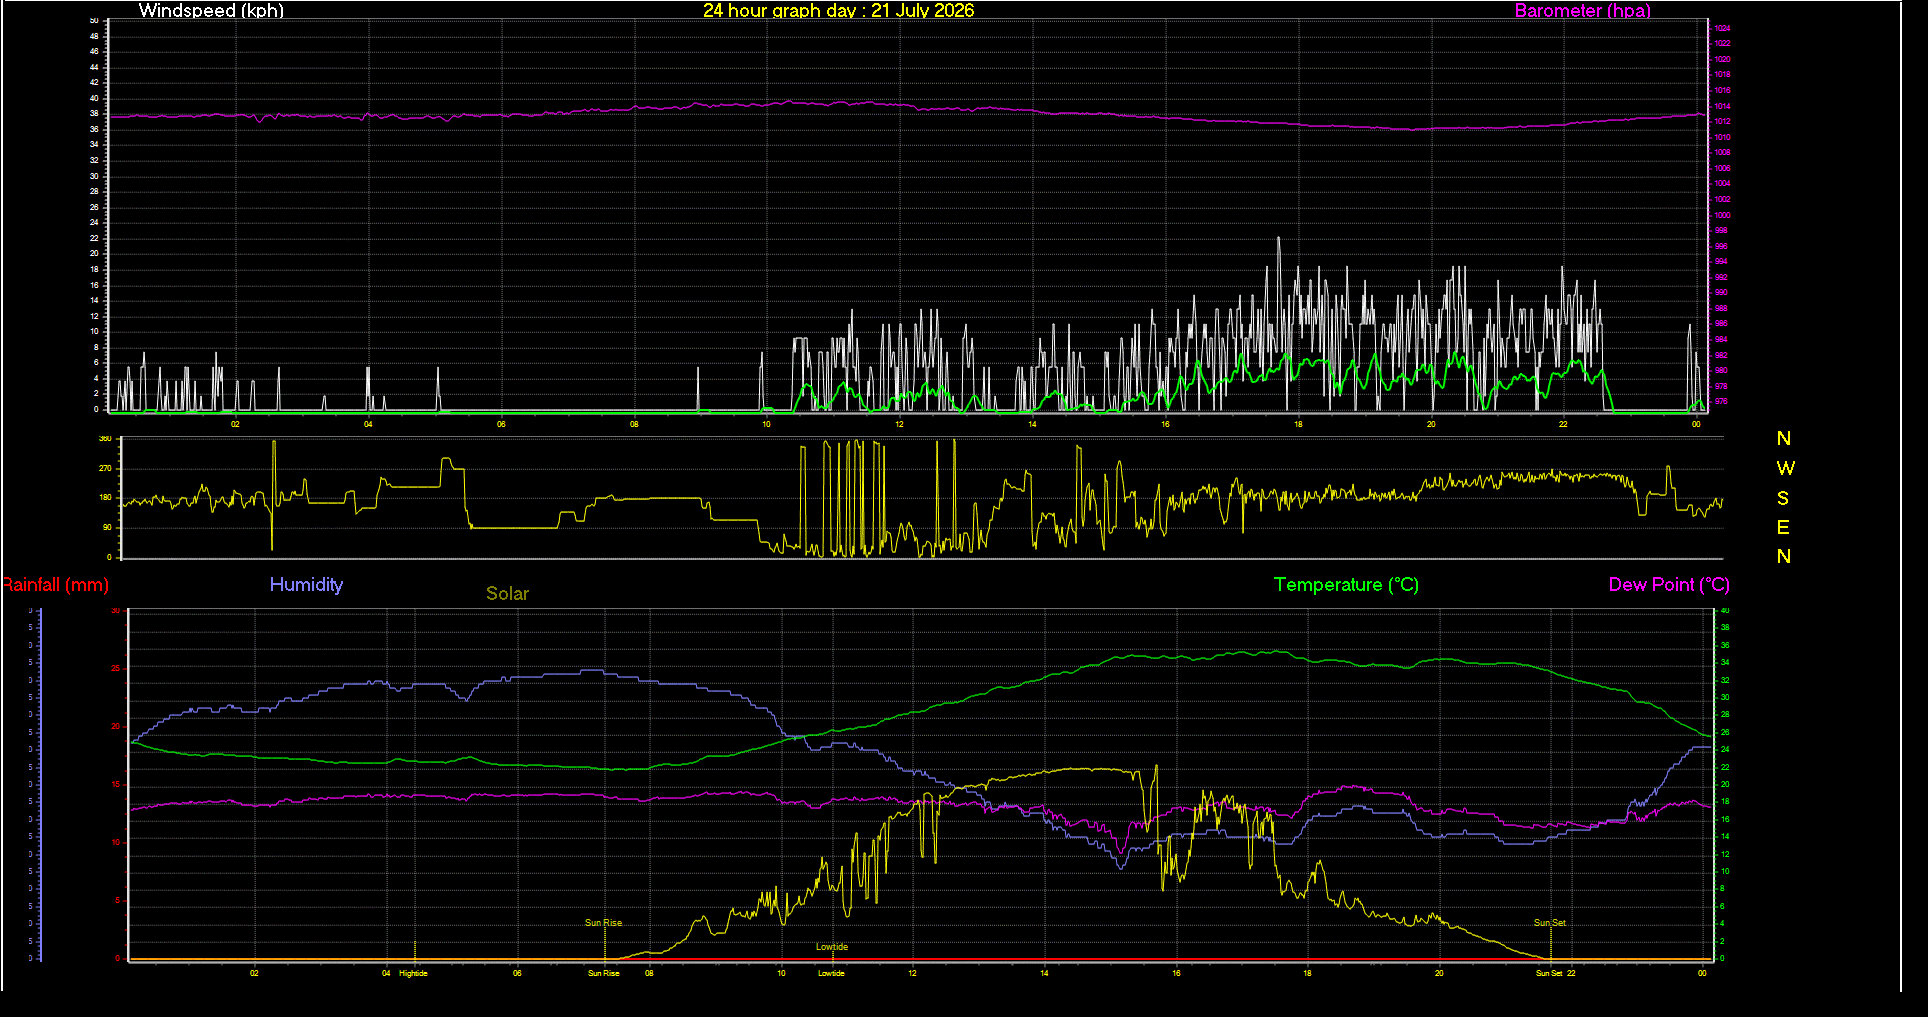Click '40' on the windspeed axis
1928x1017 pixels.
tap(95, 98)
